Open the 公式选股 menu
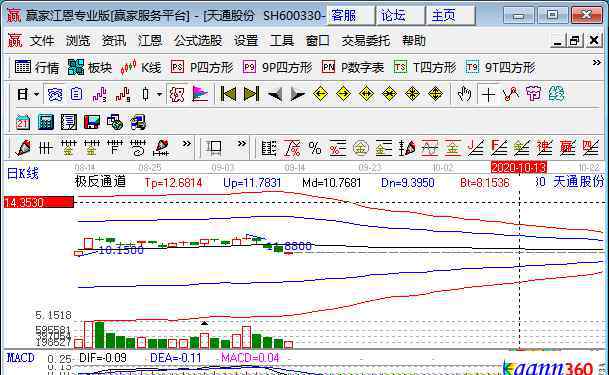The image size is (609, 375). click(x=198, y=40)
